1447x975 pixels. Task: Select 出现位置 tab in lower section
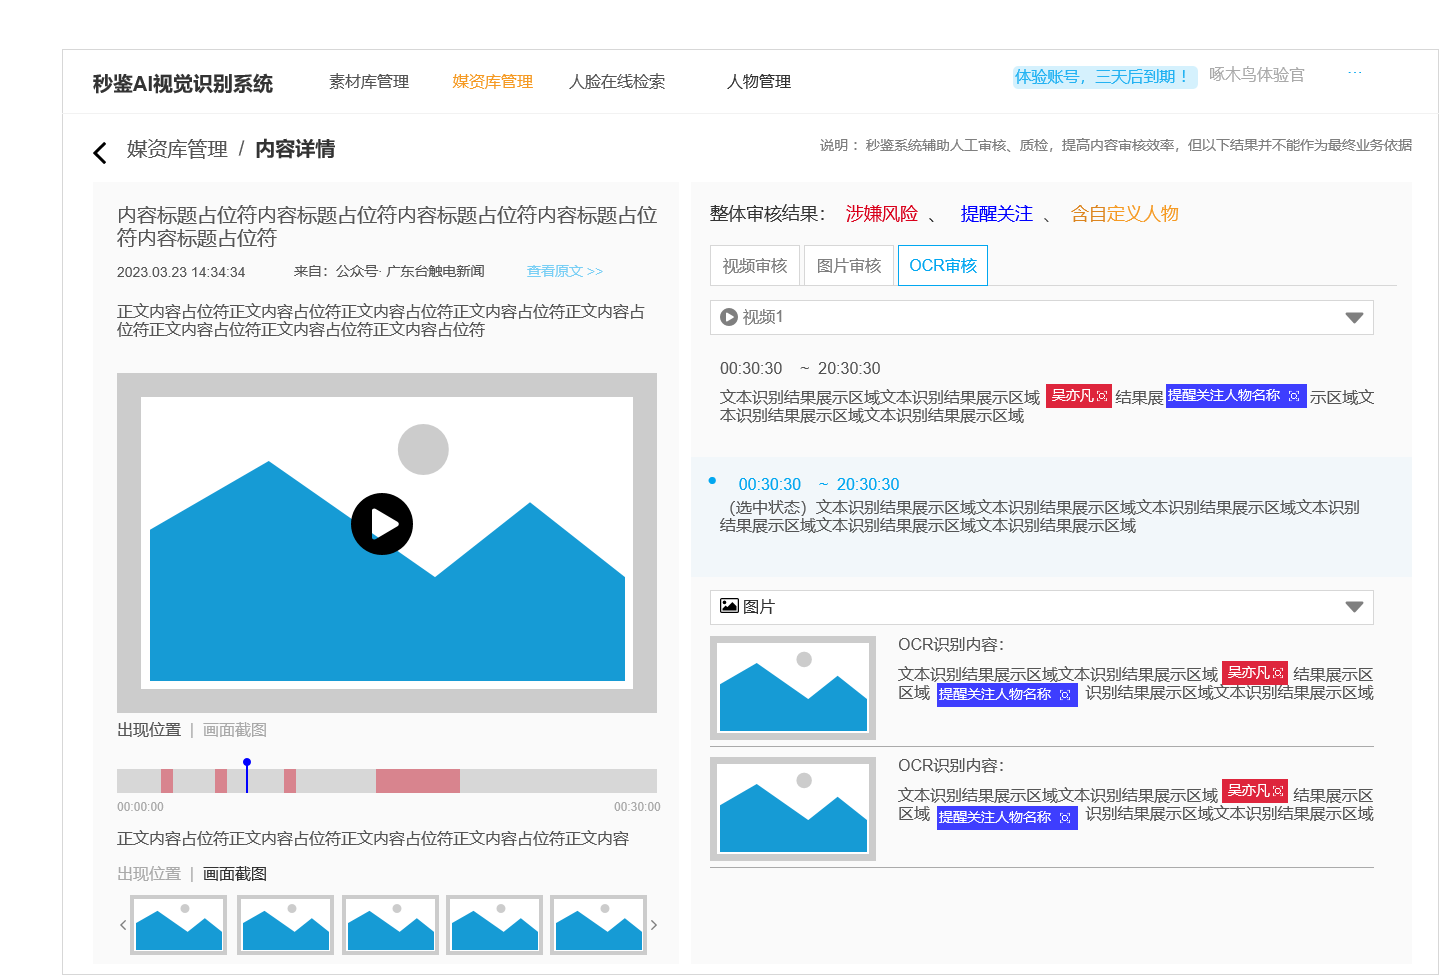(149, 874)
